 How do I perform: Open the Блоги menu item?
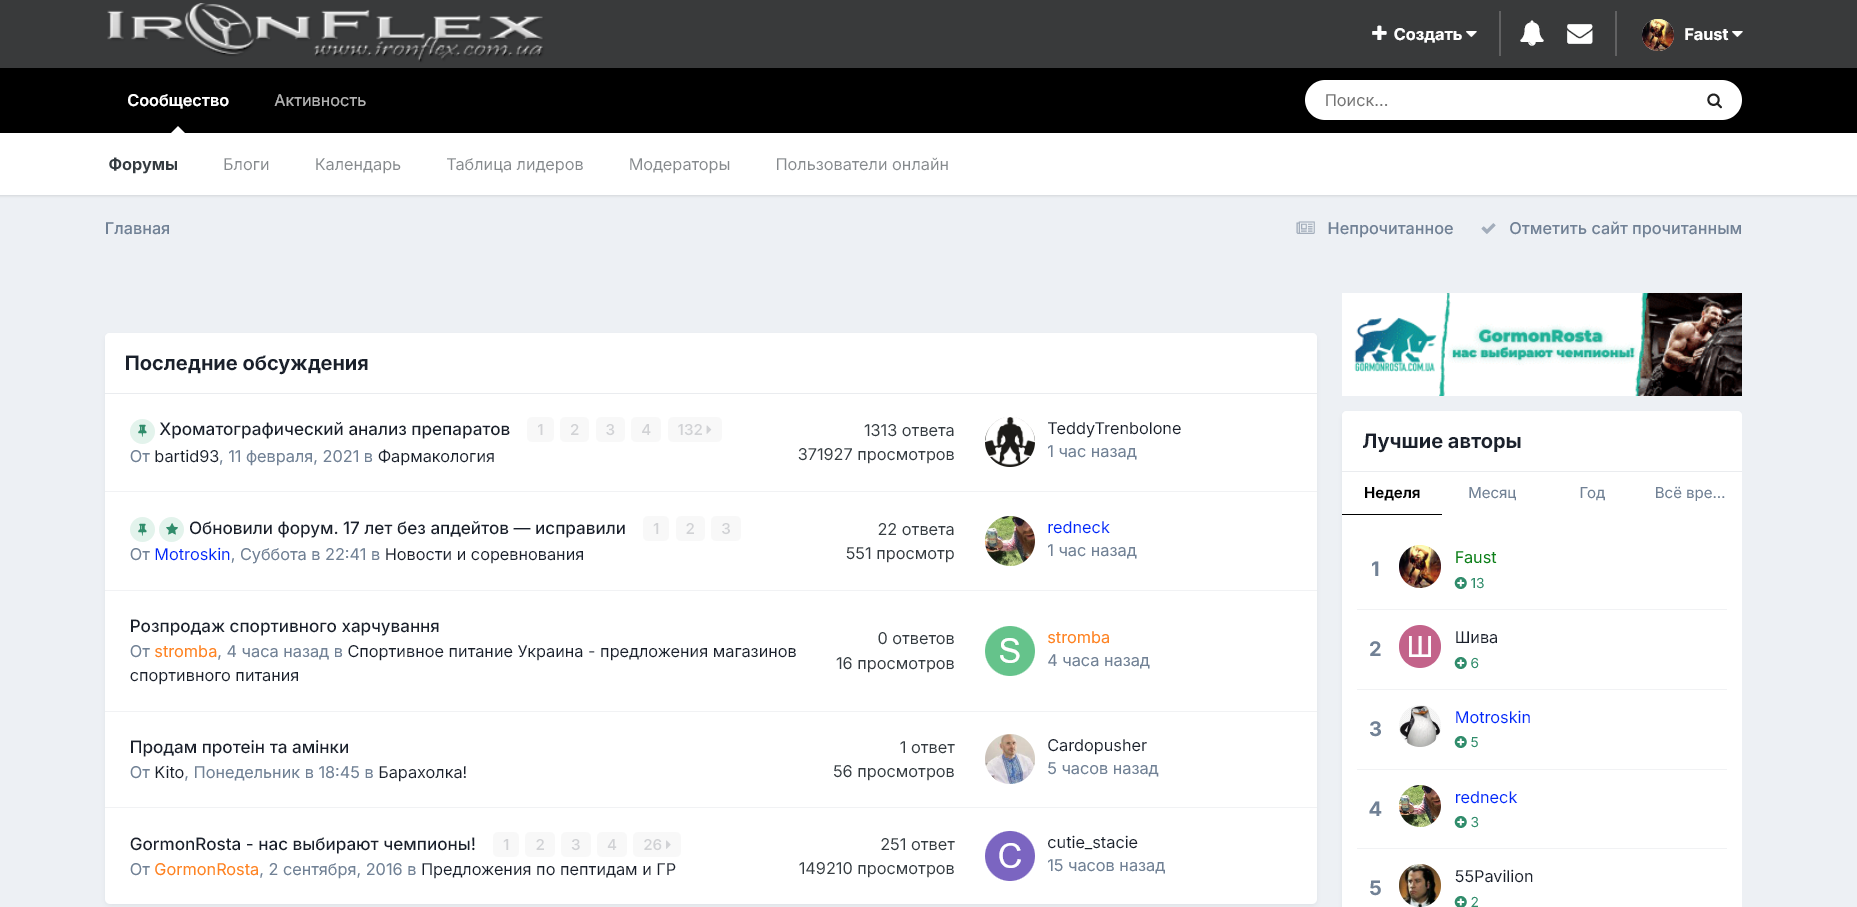[x=246, y=164]
